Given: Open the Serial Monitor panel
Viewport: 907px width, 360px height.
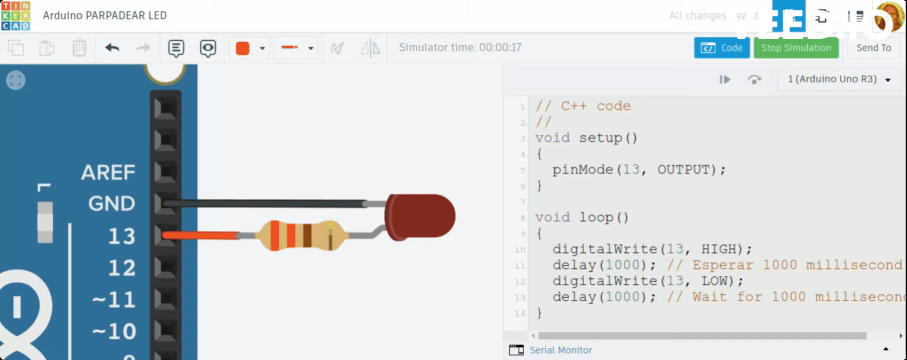Looking at the screenshot, I should tap(561, 350).
